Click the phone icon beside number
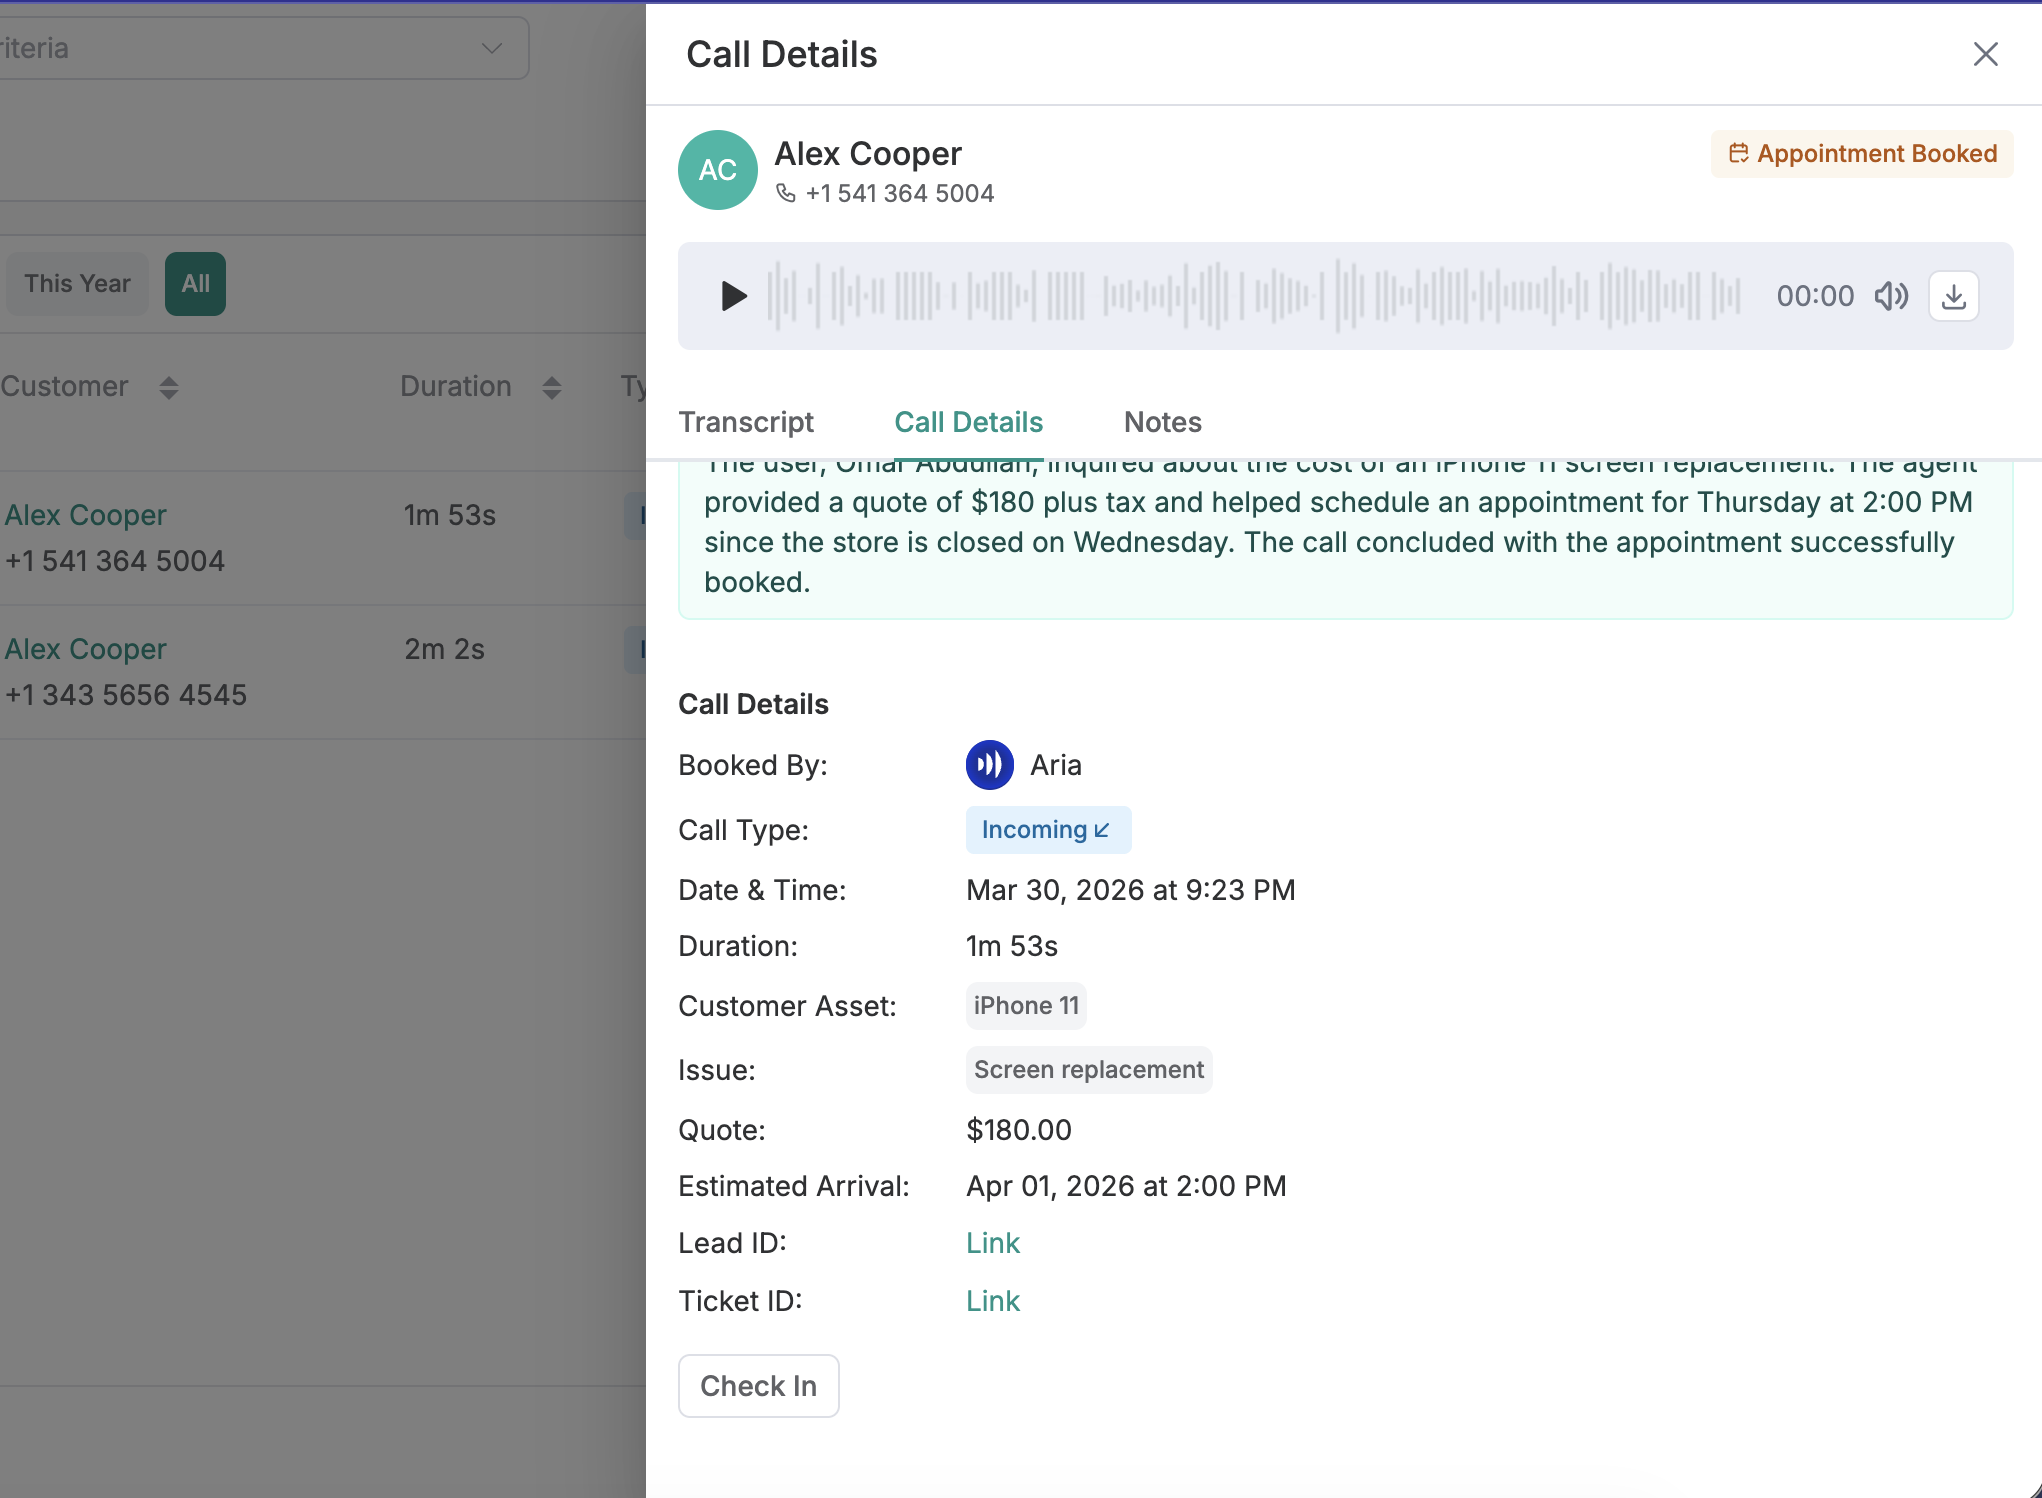Image resolution: width=2042 pixels, height=1498 pixels. click(x=786, y=193)
